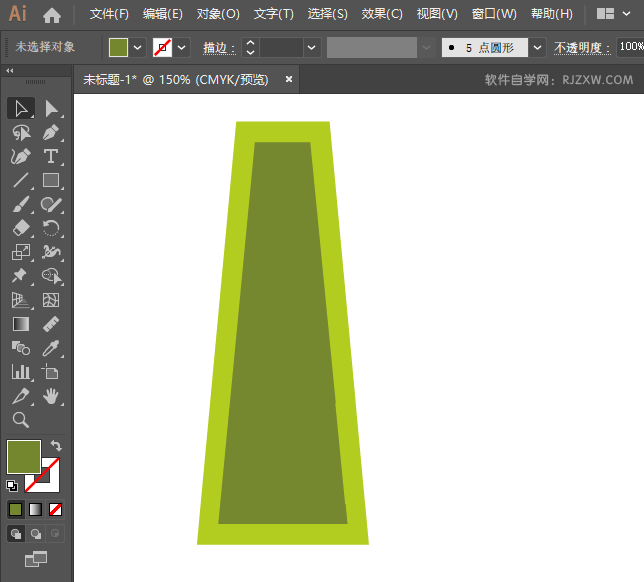Image resolution: width=644 pixels, height=582 pixels.
Task: Click the large green fill swatch in toolbox
Action: tap(23, 457)
